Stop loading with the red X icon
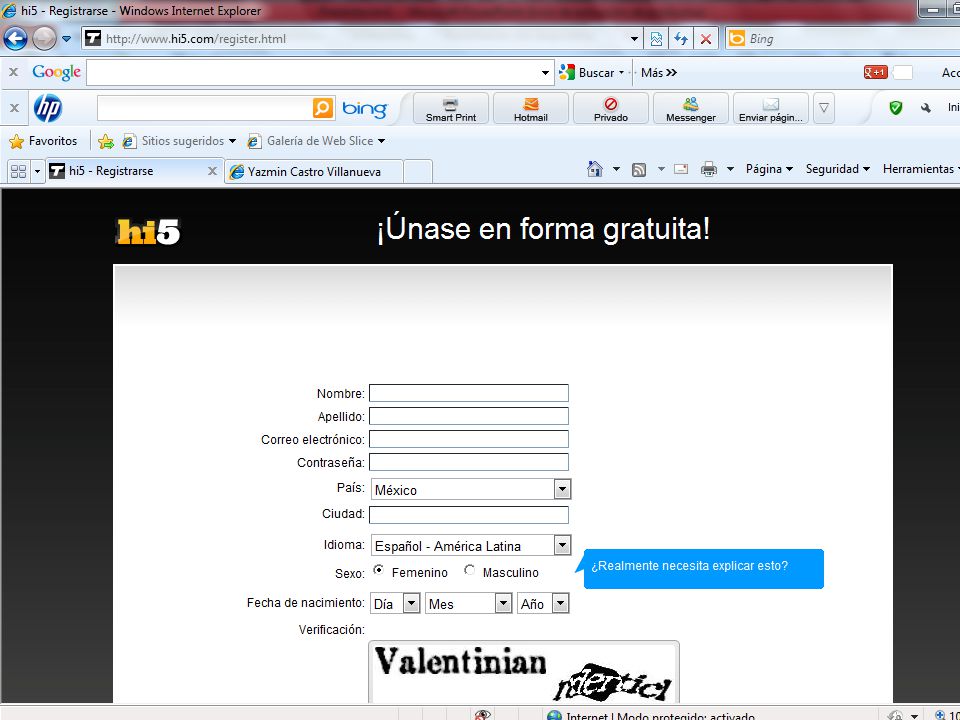Viewport: 960px width, 720px height. point(706,39)
